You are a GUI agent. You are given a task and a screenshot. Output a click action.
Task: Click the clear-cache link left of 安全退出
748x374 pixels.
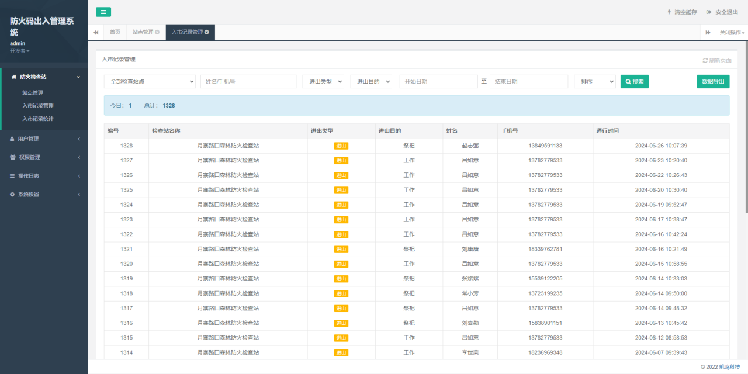click(x=682, y=12)
